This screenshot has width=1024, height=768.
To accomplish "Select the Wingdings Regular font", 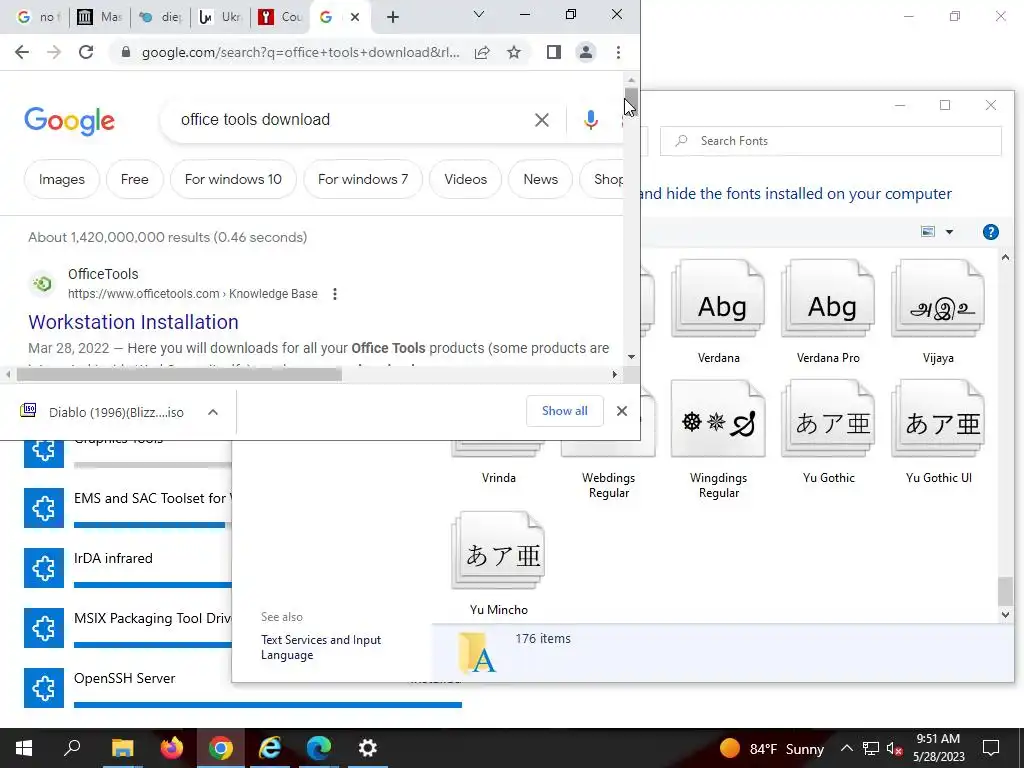I will pyautogui.click(x=718, y=440).
